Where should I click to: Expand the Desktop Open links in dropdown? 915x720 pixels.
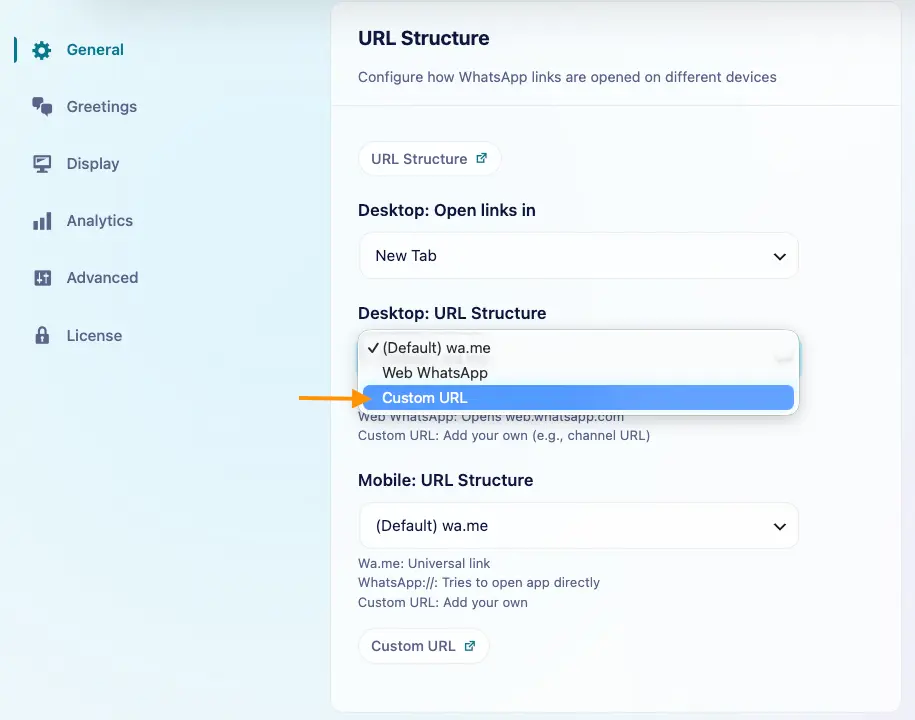click(579, 256)
